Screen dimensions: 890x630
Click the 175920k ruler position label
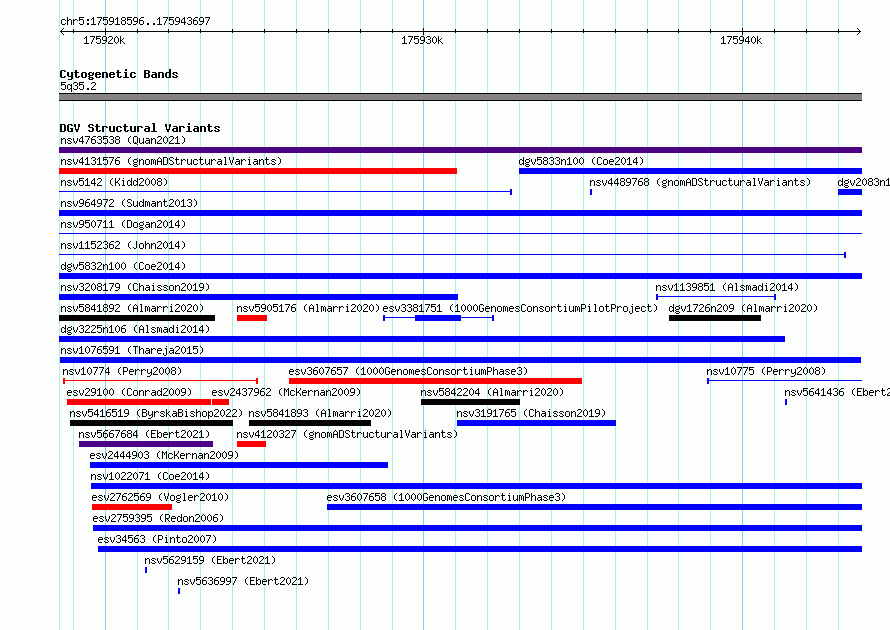[104, 40]
